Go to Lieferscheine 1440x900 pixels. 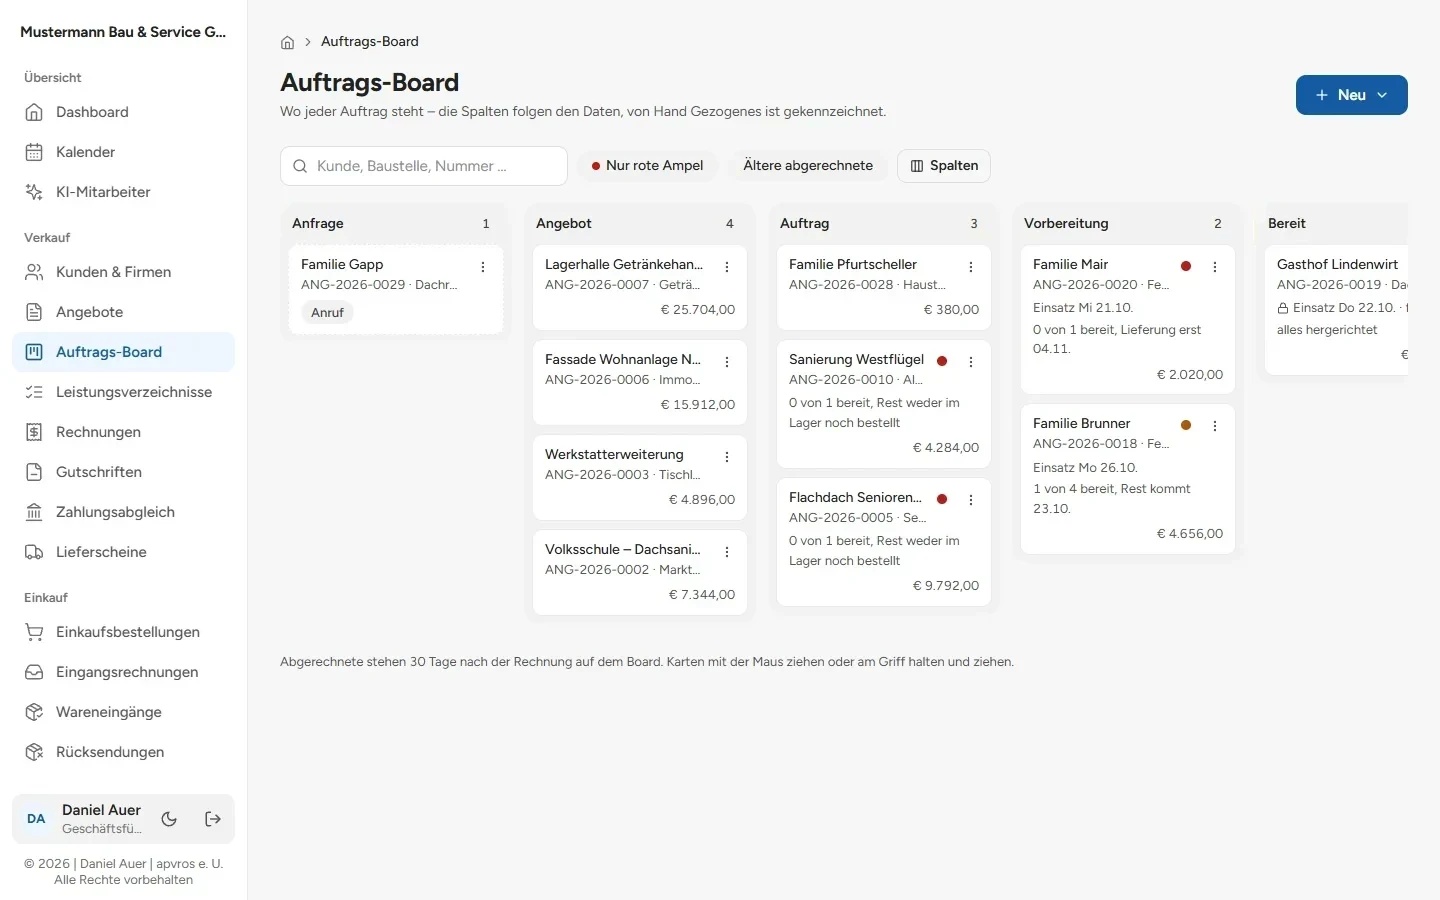pyautogui.click(x=124, y=552)
